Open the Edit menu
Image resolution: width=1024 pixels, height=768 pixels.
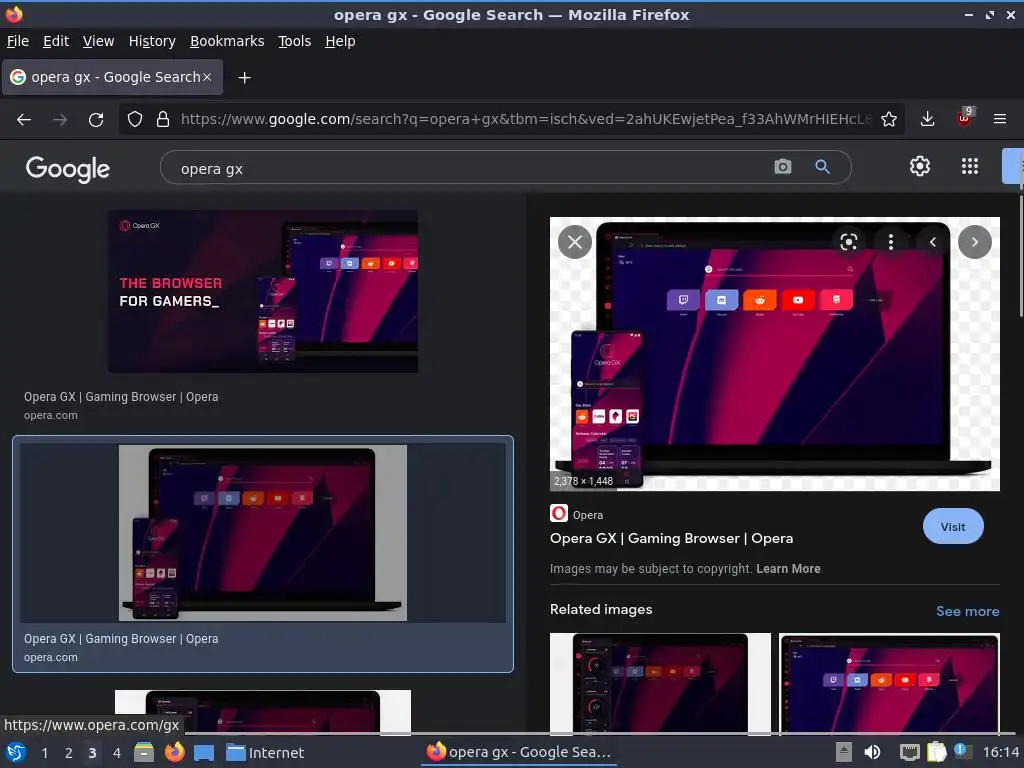tap(56, 41)
